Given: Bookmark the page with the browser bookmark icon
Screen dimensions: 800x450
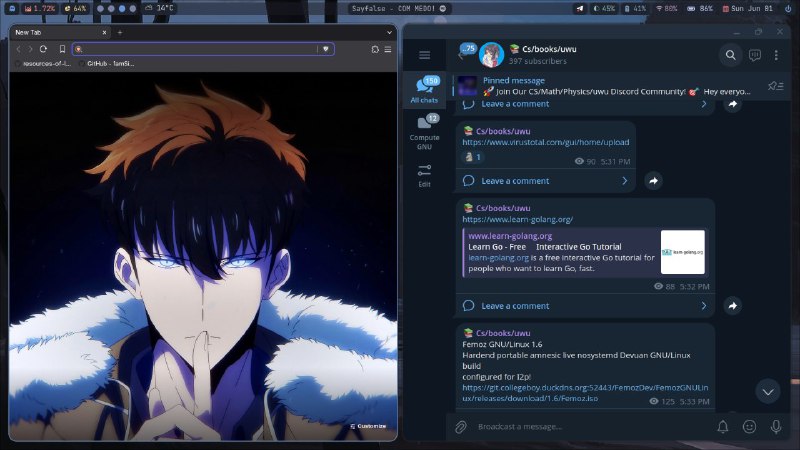Looking at the screenshot, I should click(62, 49).
